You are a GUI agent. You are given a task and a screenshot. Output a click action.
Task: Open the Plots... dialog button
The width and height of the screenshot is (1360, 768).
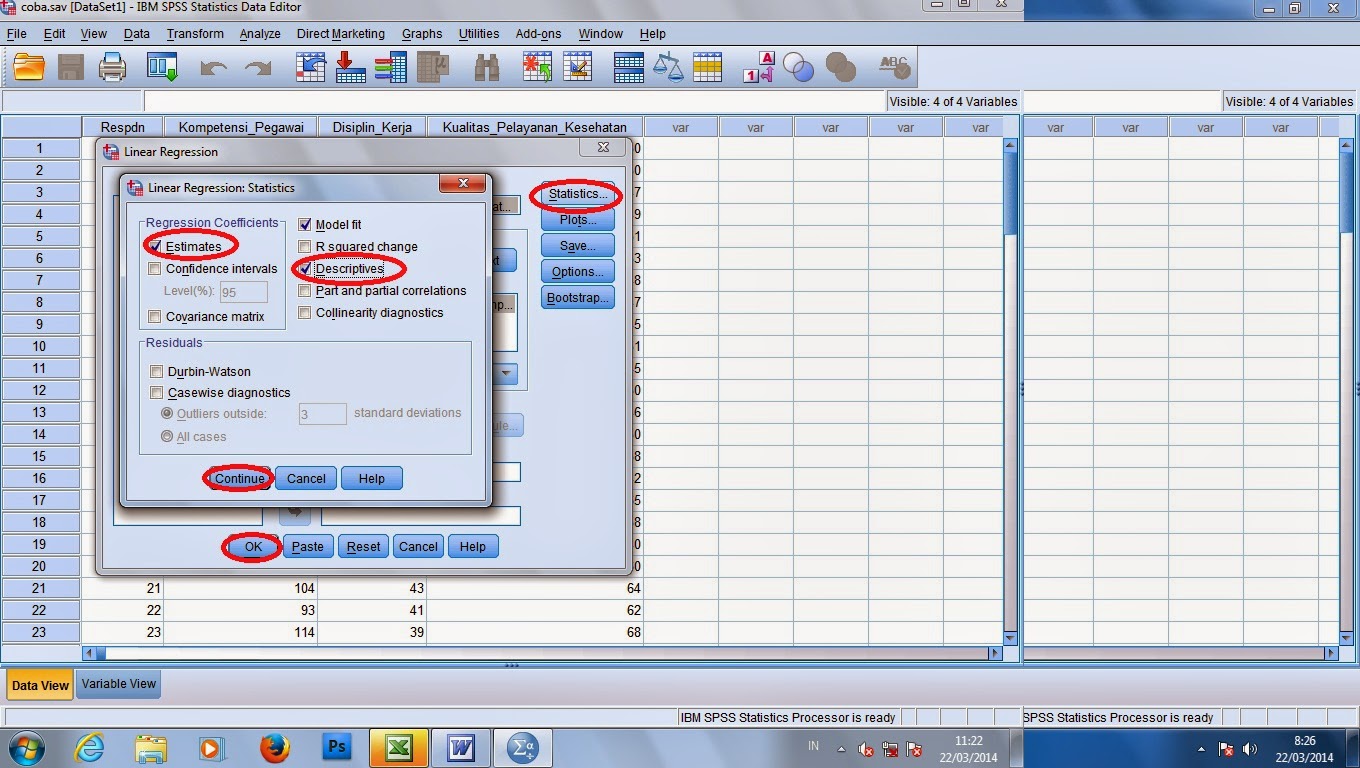coord(577,220)
